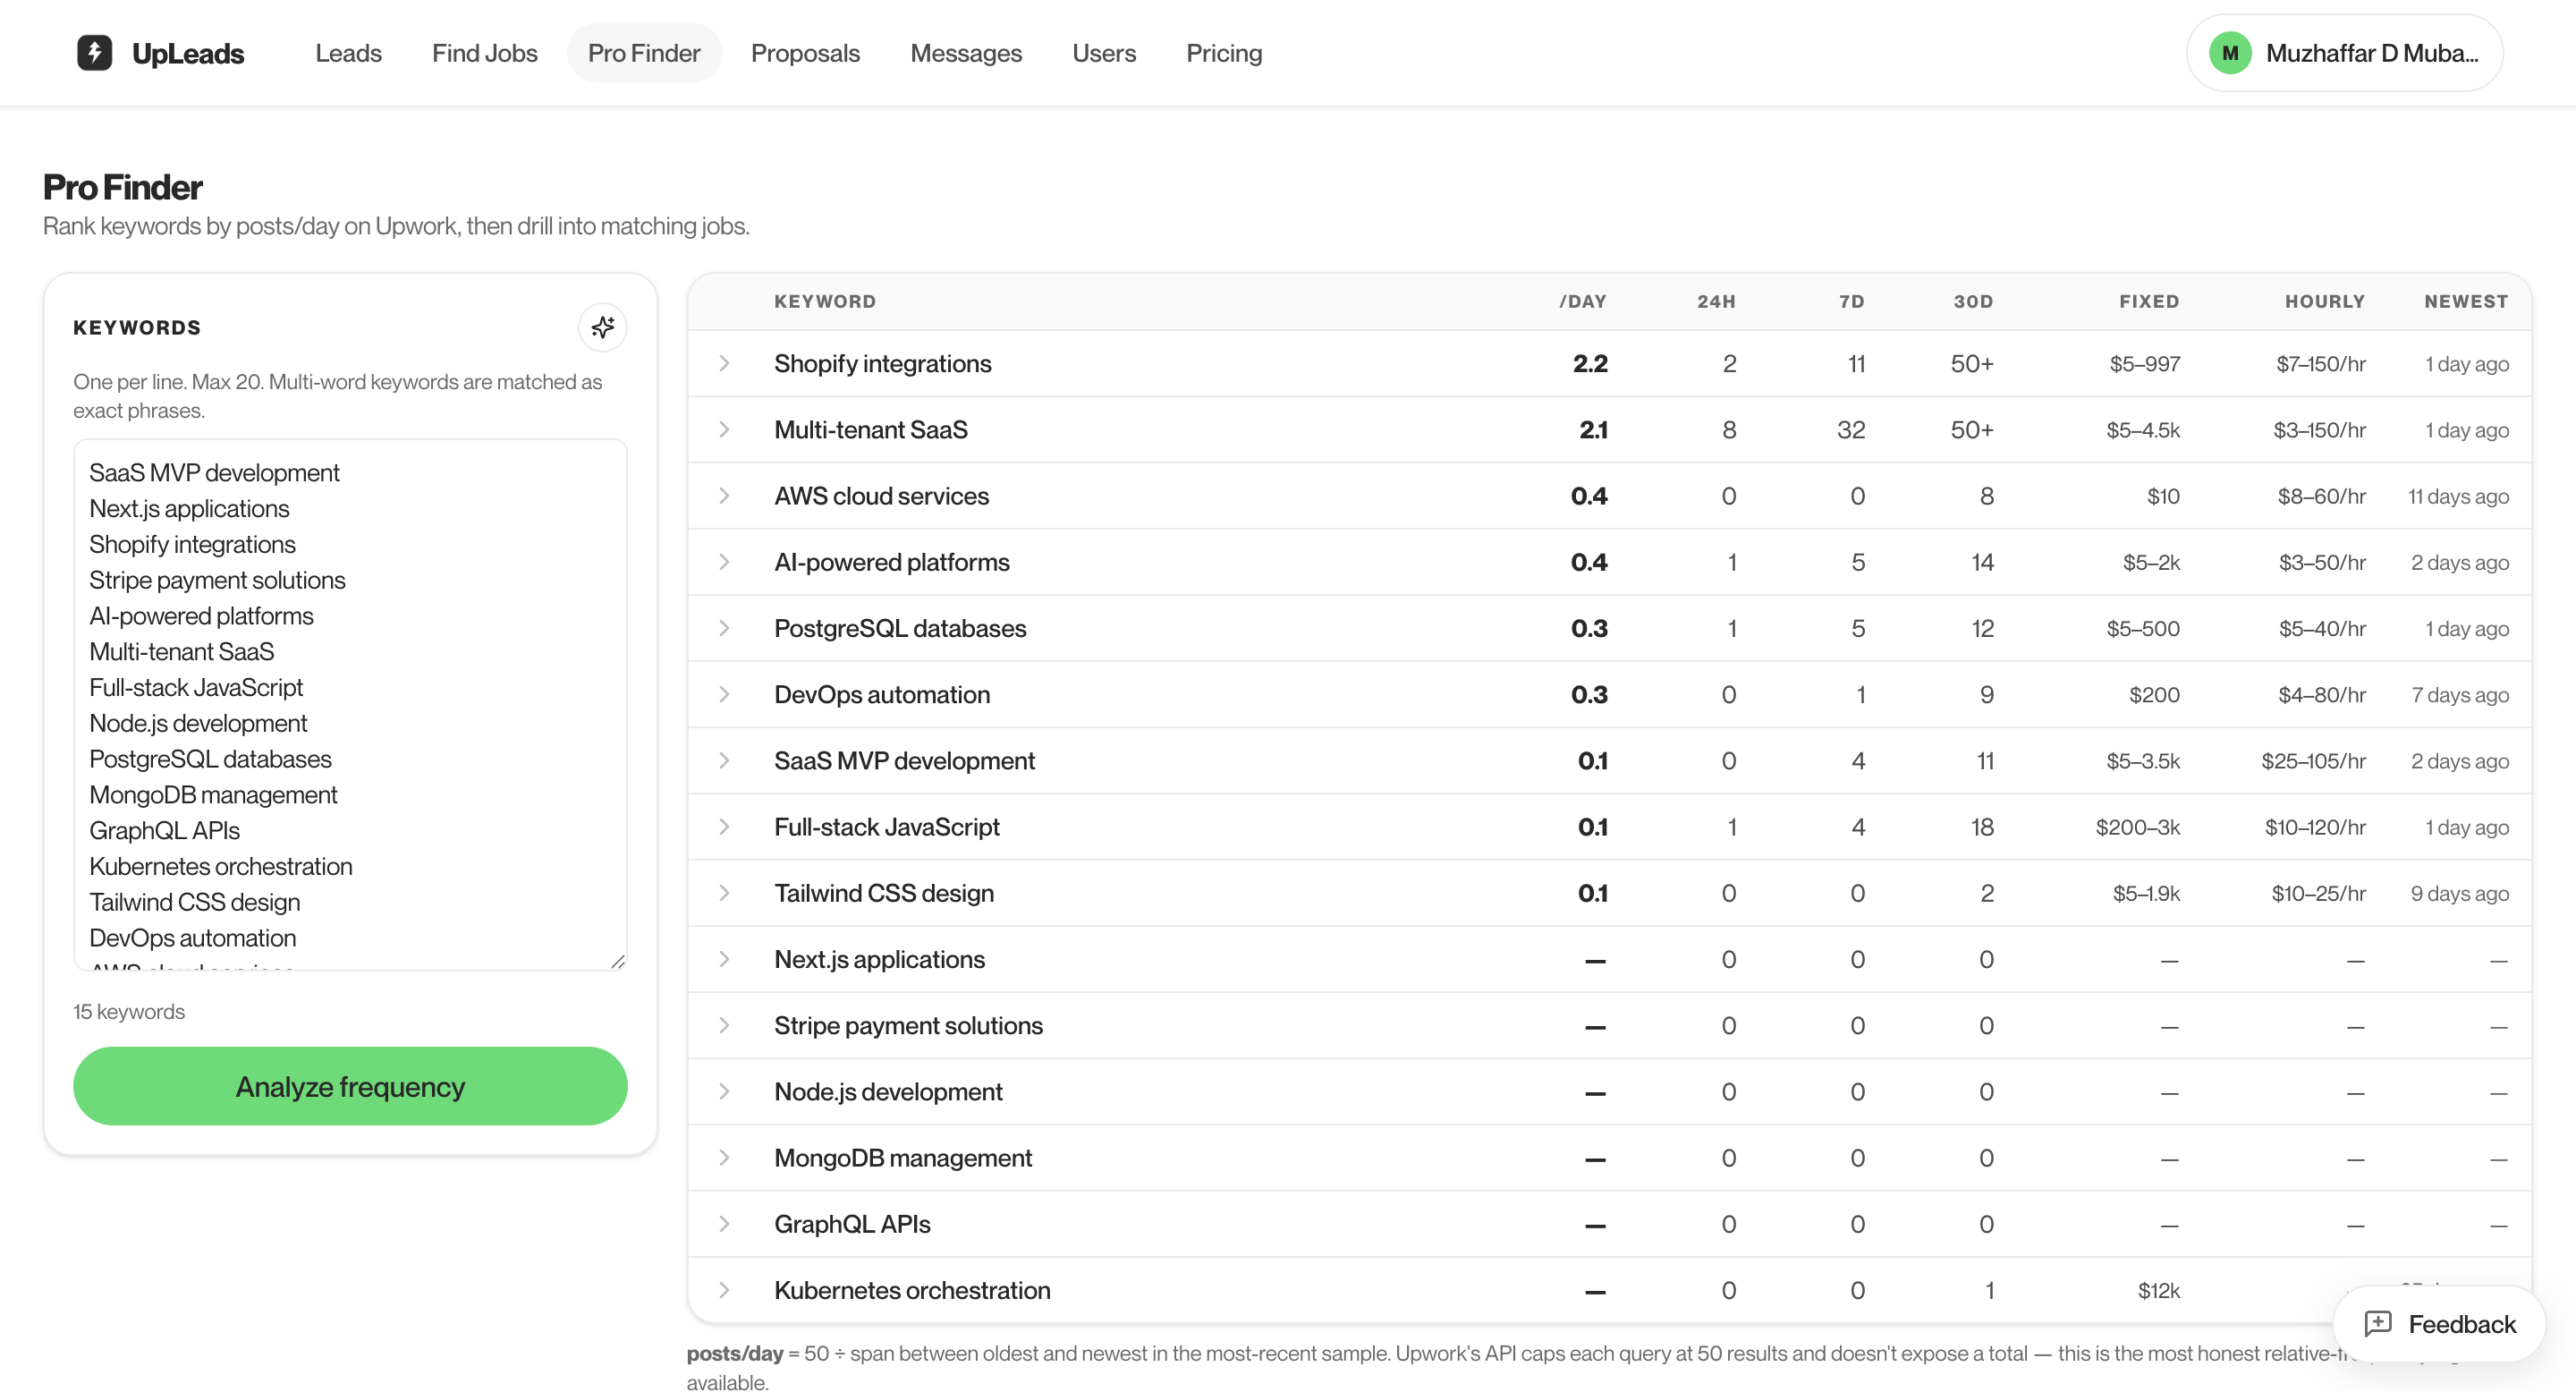Expand the GraphQL APIs row
Image resolution: width=2576 pixels, height=1392 pixels.
(724, 1224)
